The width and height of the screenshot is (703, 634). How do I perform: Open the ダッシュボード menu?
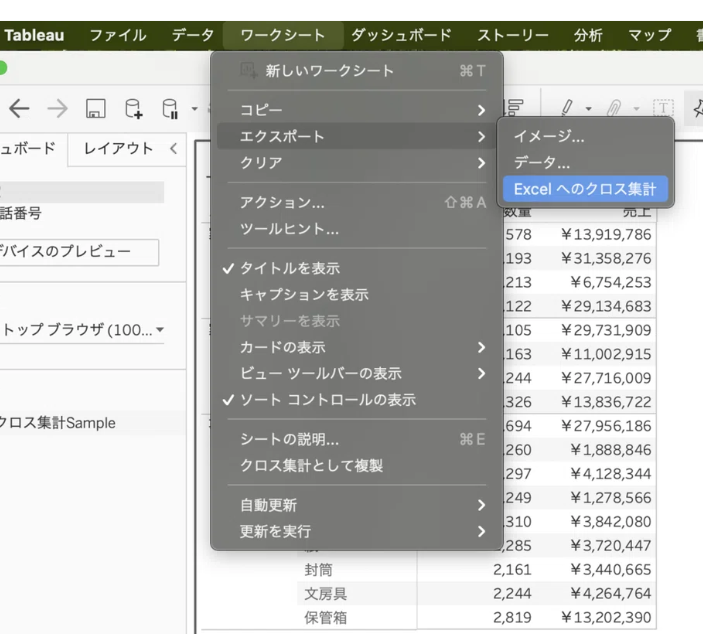tap(401, 35)
